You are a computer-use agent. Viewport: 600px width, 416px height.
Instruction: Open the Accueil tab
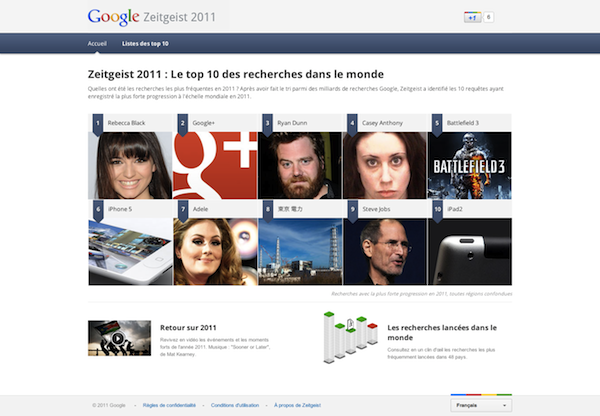pyautogui.click(x=97, y=44)
